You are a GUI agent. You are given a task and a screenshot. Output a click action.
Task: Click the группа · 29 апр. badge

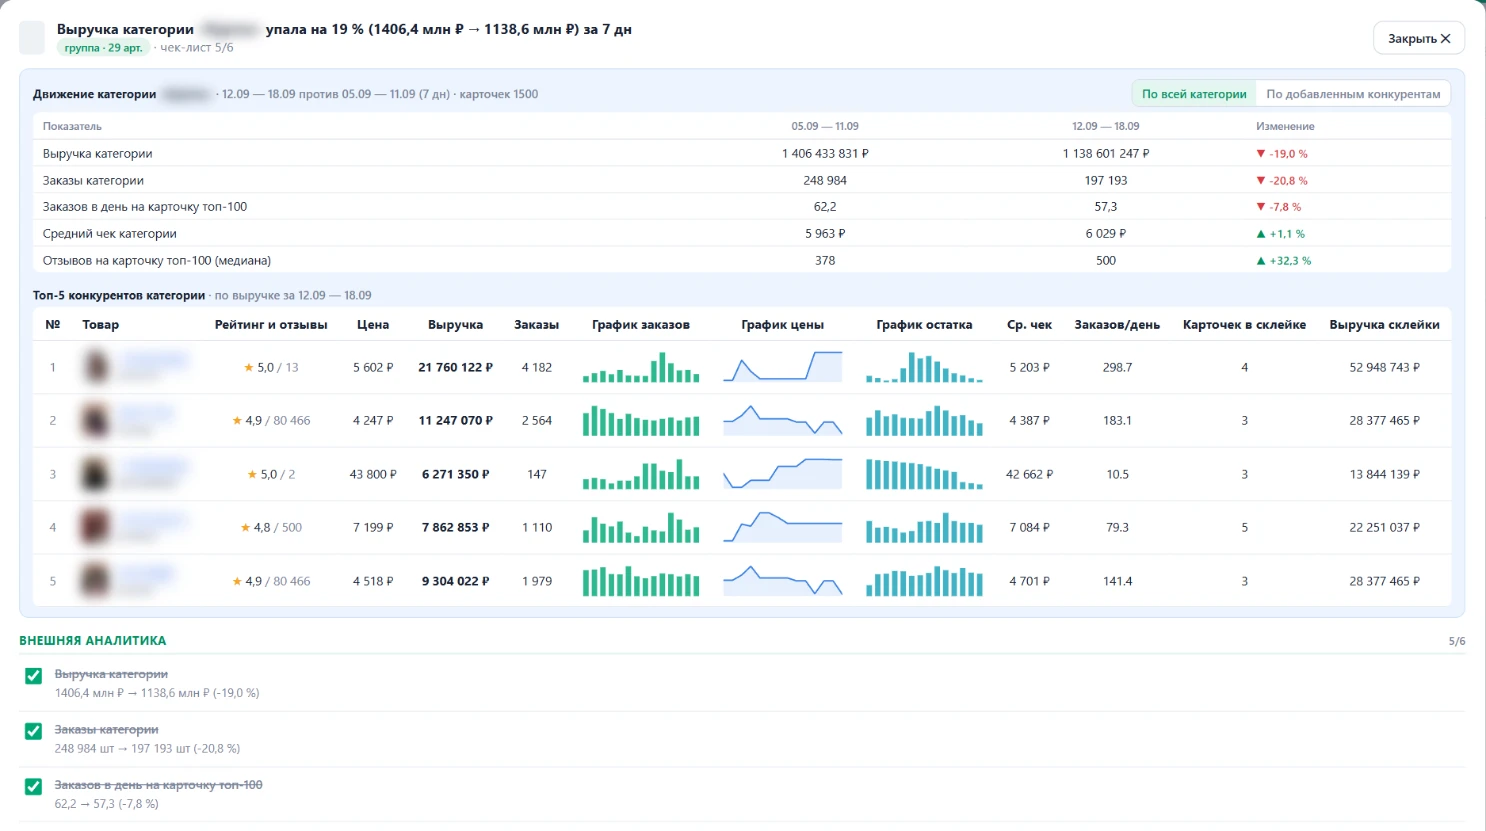[104, 48]
